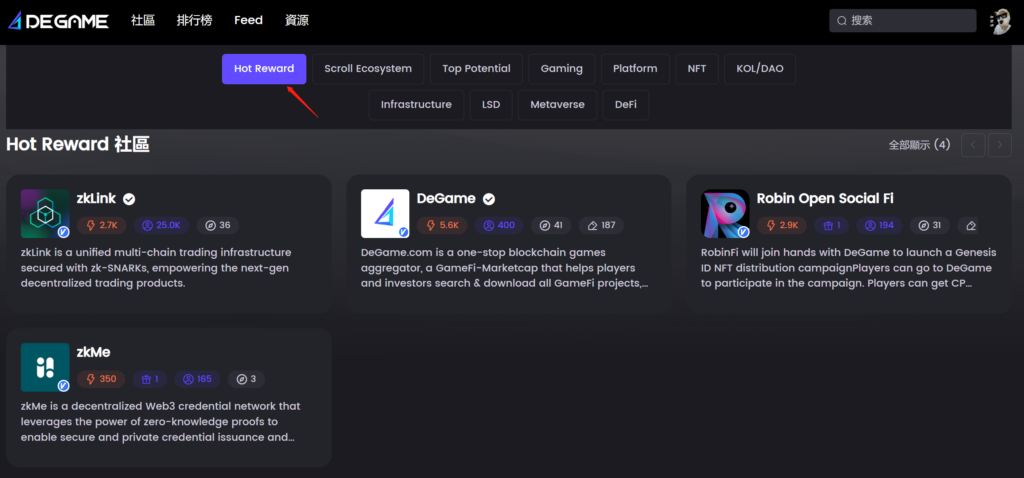This screenshot has width=1024, height=478.
Task: Click the verification badge on zkLink logo
Action: (x=63, y=232)
